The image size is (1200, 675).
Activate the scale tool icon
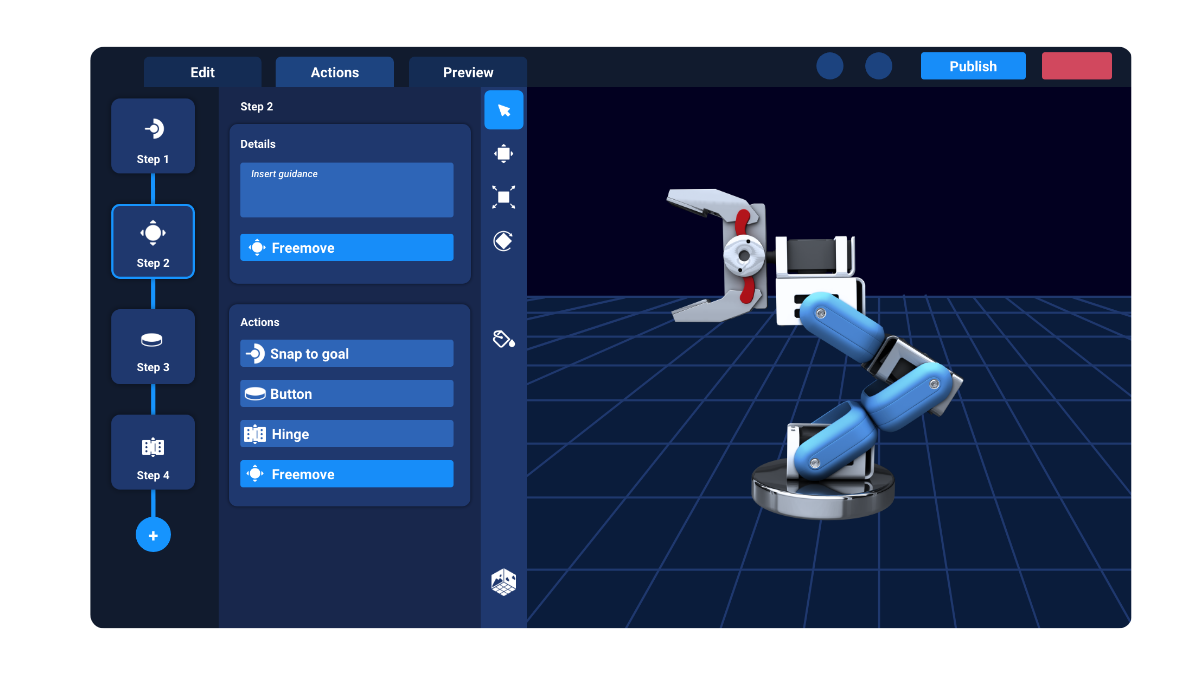tap(504, 197)
